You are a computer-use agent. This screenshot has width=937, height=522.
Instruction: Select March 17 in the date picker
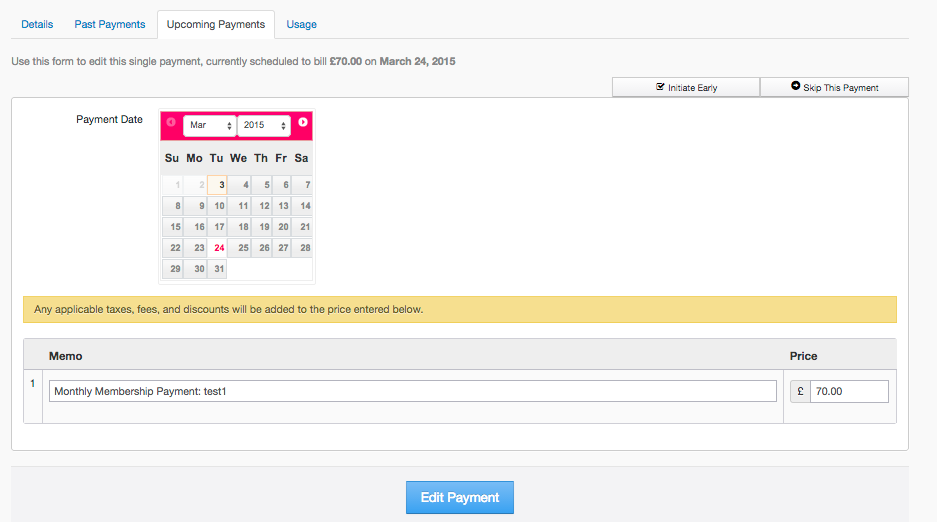[218, 227]
